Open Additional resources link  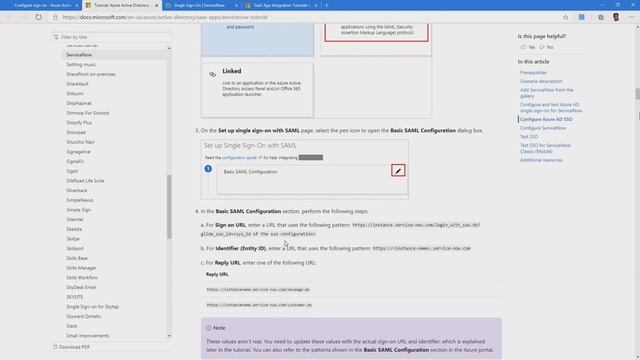[x=541, y=160]
